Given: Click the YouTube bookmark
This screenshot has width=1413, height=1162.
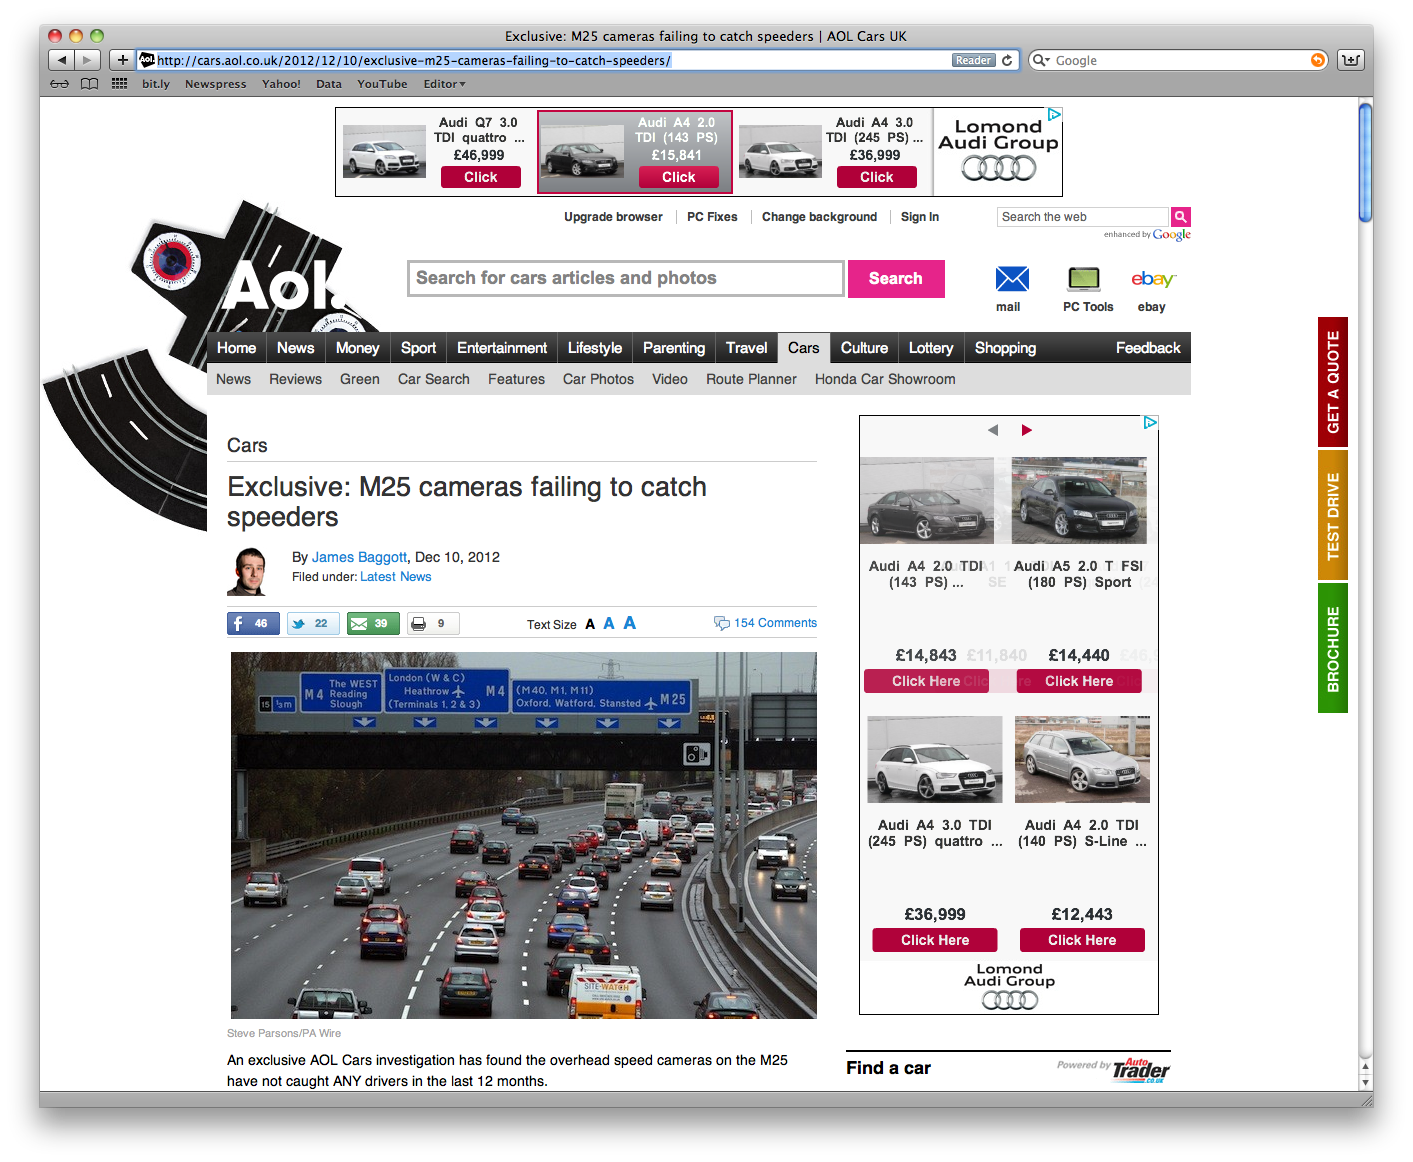Looking at the screenshot, I should coord(382,84).
